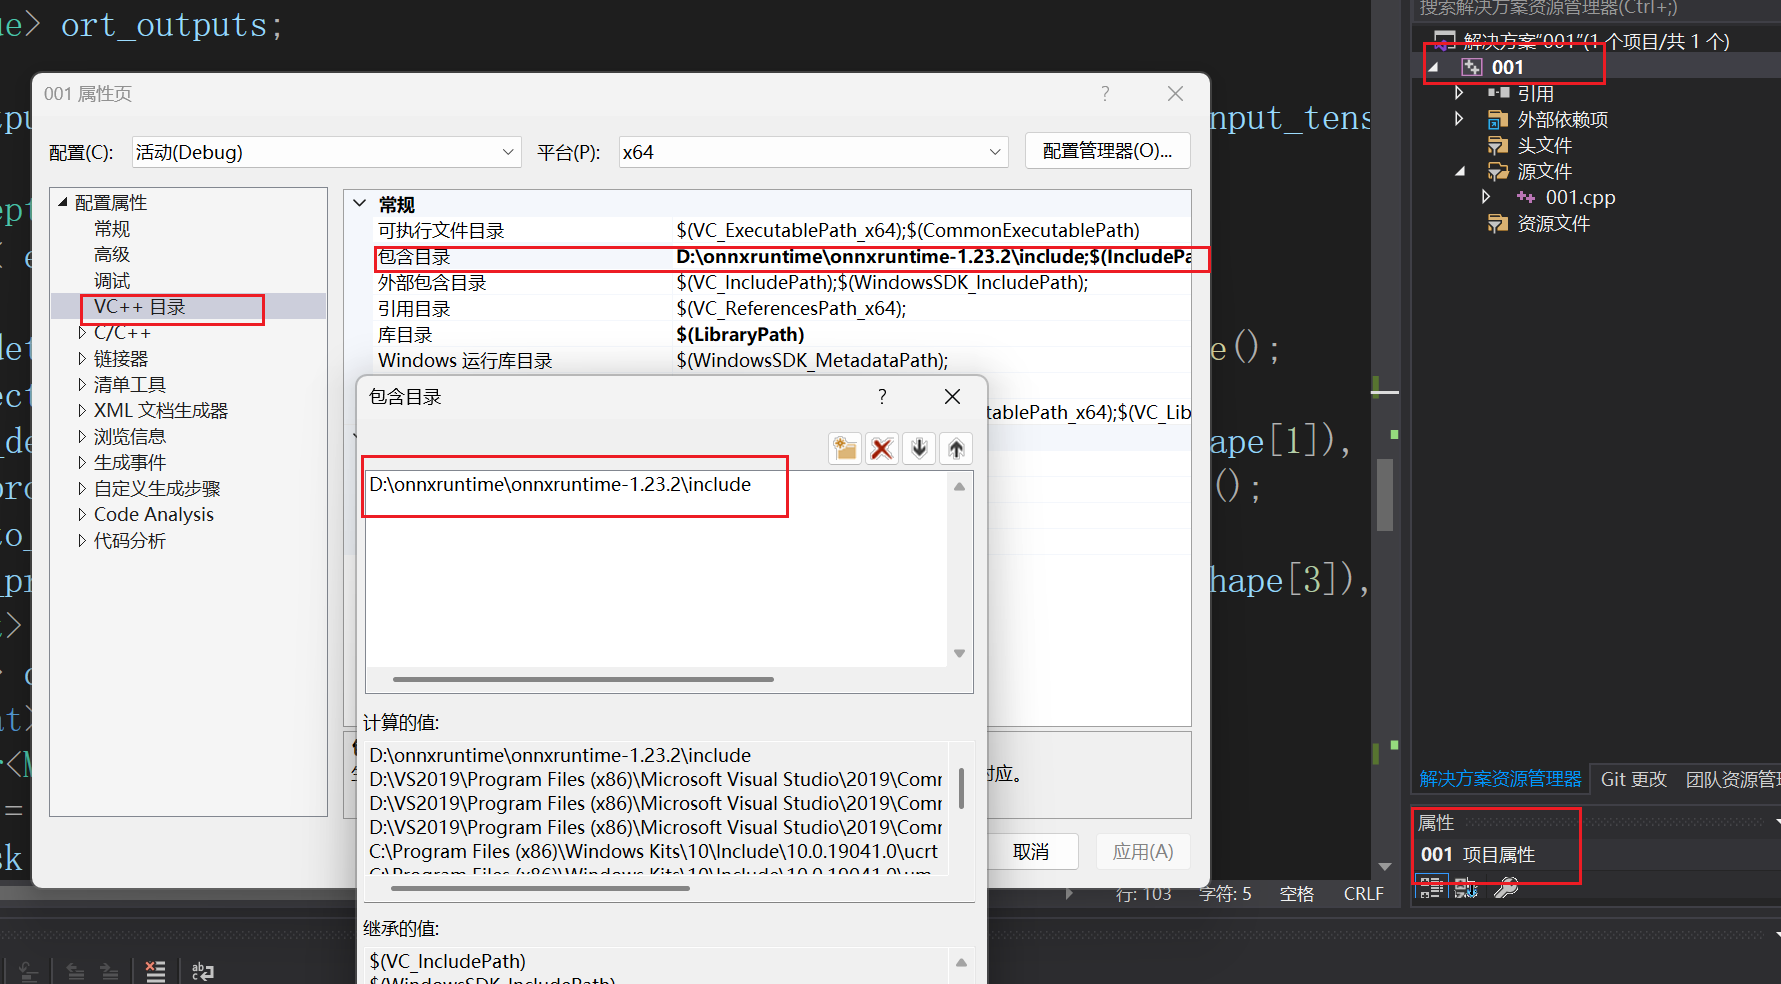Screen dimensions: 1781x984
Task: Switch to the Git 更改 tab
Action: point(1632,779)
